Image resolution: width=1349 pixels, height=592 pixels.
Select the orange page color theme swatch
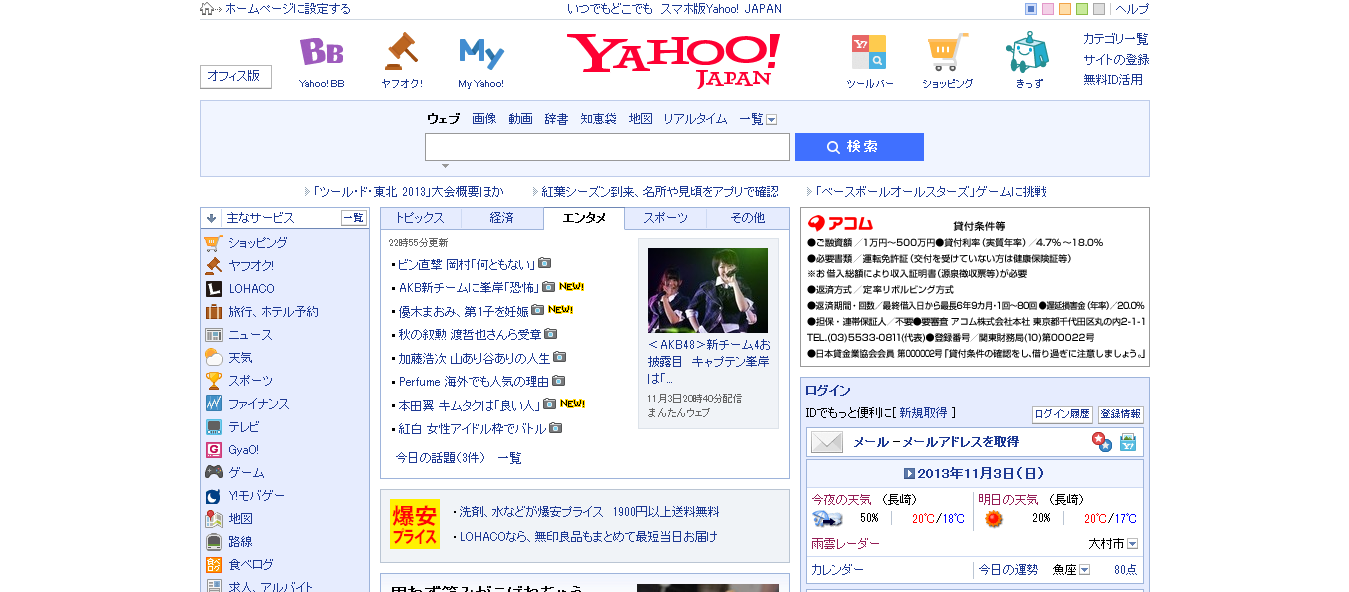(1065, 9)
